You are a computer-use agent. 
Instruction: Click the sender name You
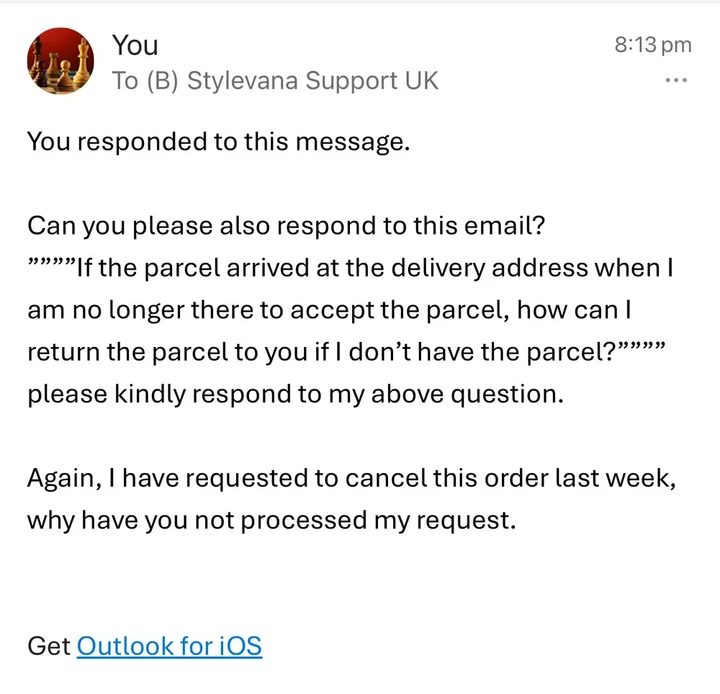pyautogui.click(x=135, y=45)
